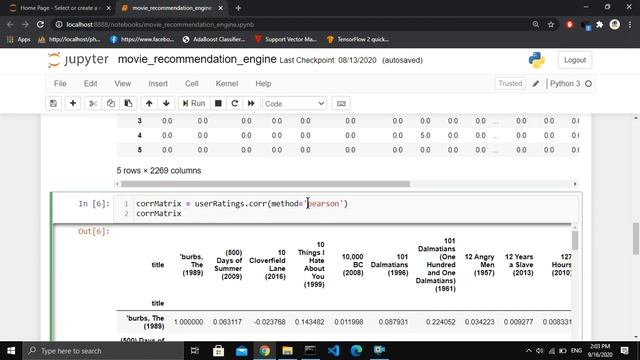This screenshot has height=360, width=640.
Task: Interrupt the kernel with the stop icon
Action: coord(218,104)
